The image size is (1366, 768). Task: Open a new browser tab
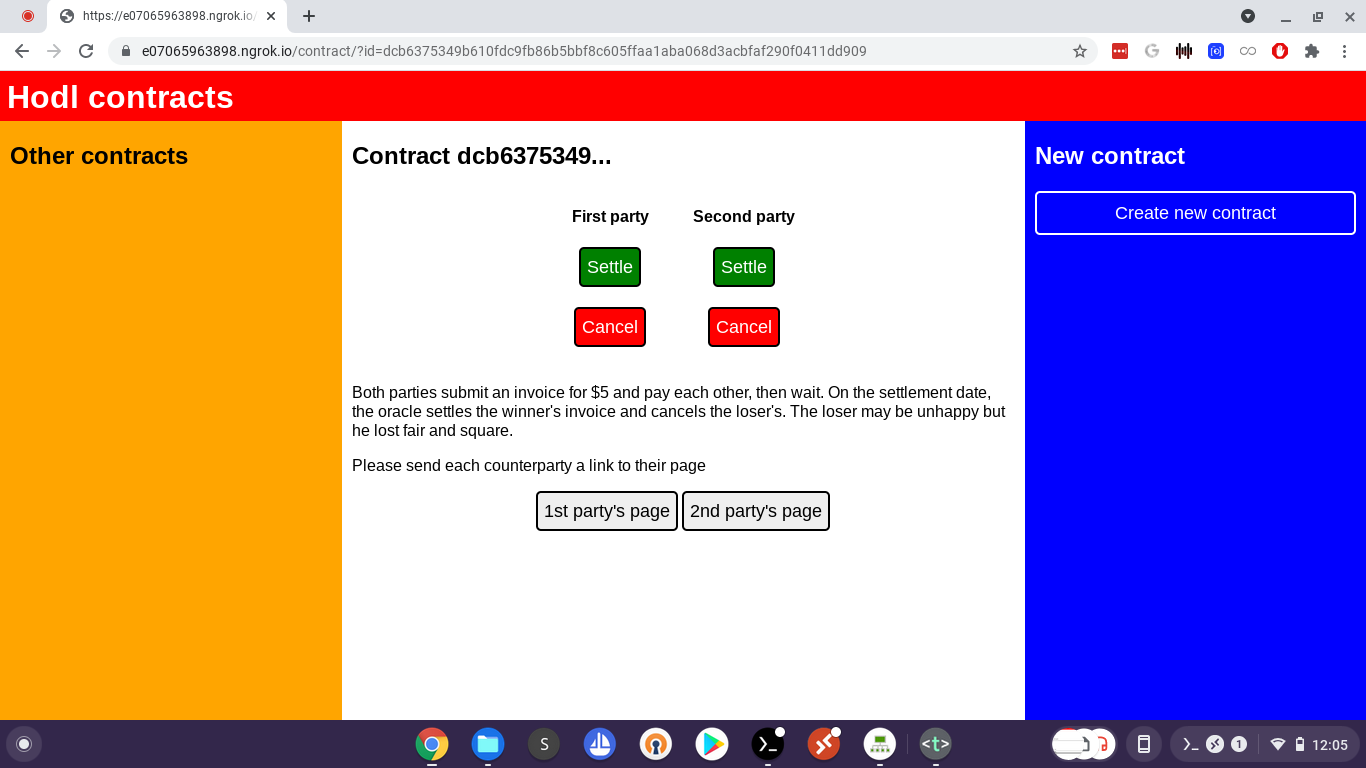pos(309,16)
